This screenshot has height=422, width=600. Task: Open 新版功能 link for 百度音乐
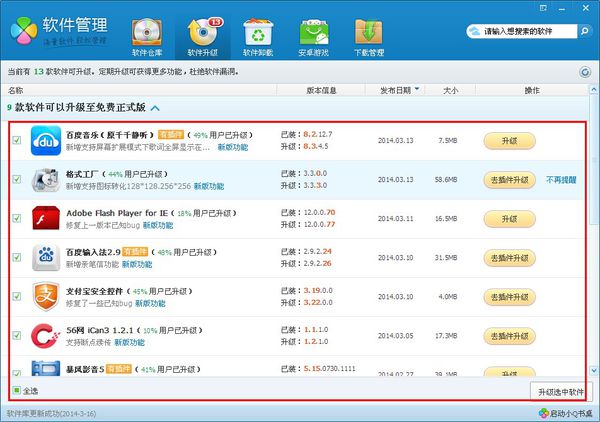coord(233,147)
